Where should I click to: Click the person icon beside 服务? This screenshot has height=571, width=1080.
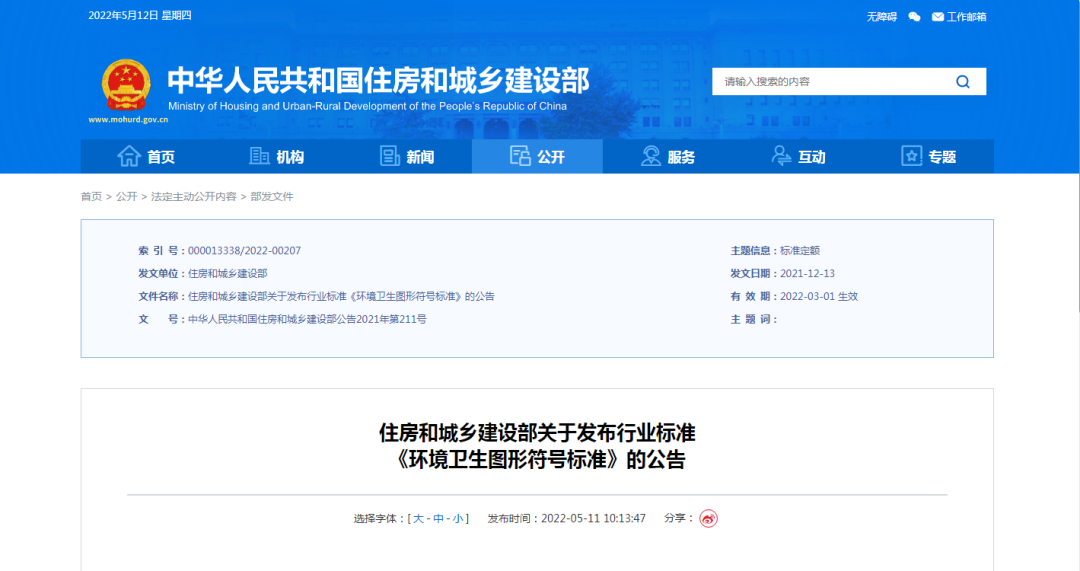click(650, 156)
